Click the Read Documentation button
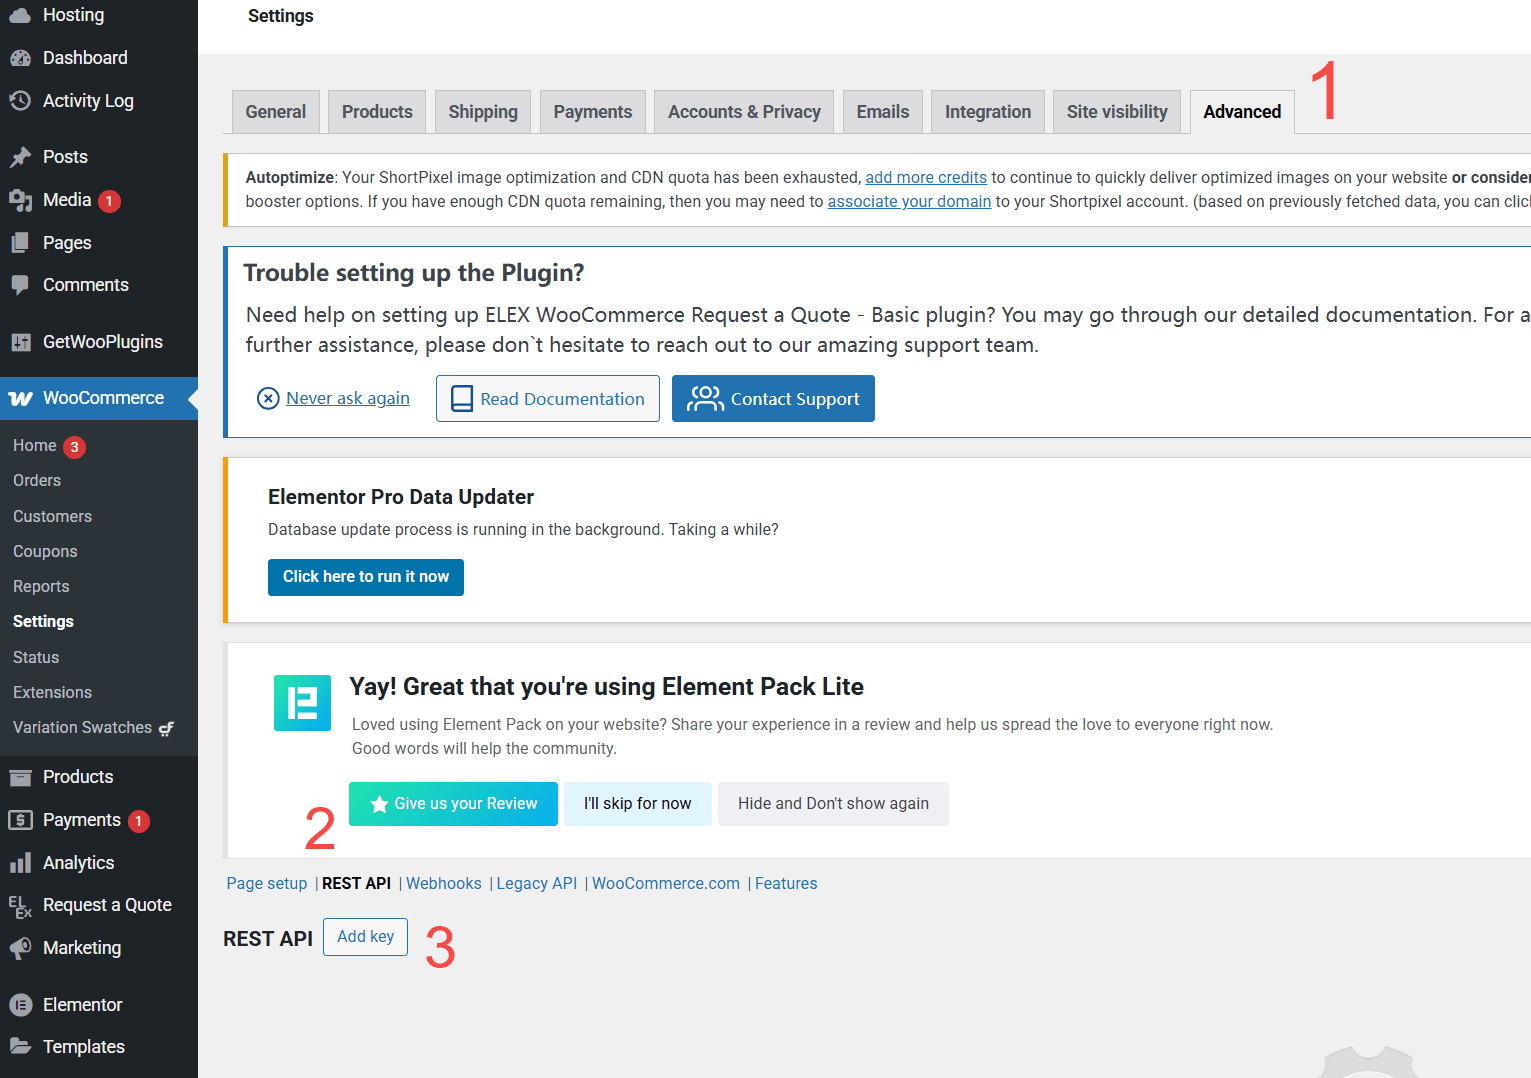This screenshot has width=1531, height=1078. click(x=548, y=399)
